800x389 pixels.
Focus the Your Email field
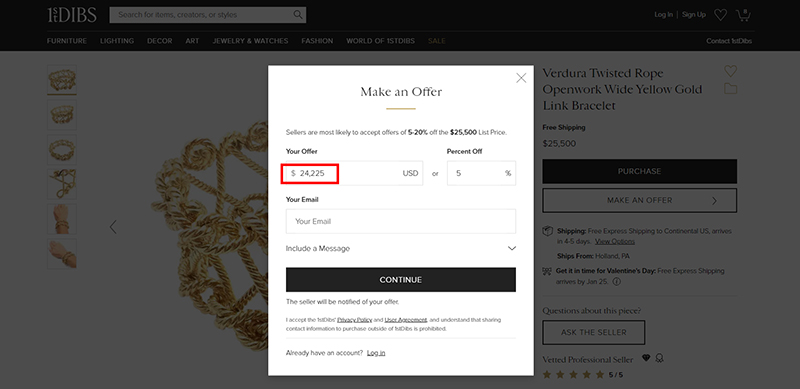(x=401, y=222)
